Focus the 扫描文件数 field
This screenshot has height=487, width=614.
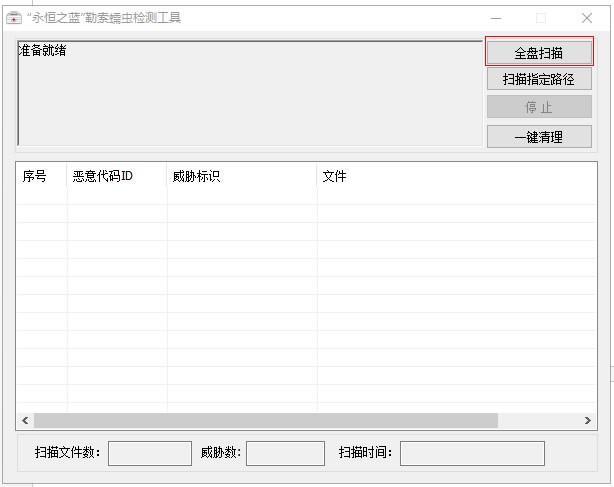[150, 453]
